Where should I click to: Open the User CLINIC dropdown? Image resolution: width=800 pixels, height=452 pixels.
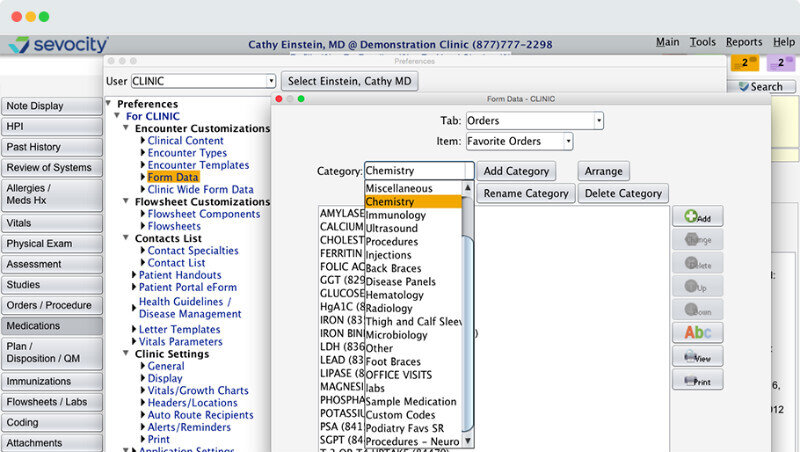pos(270,81)
